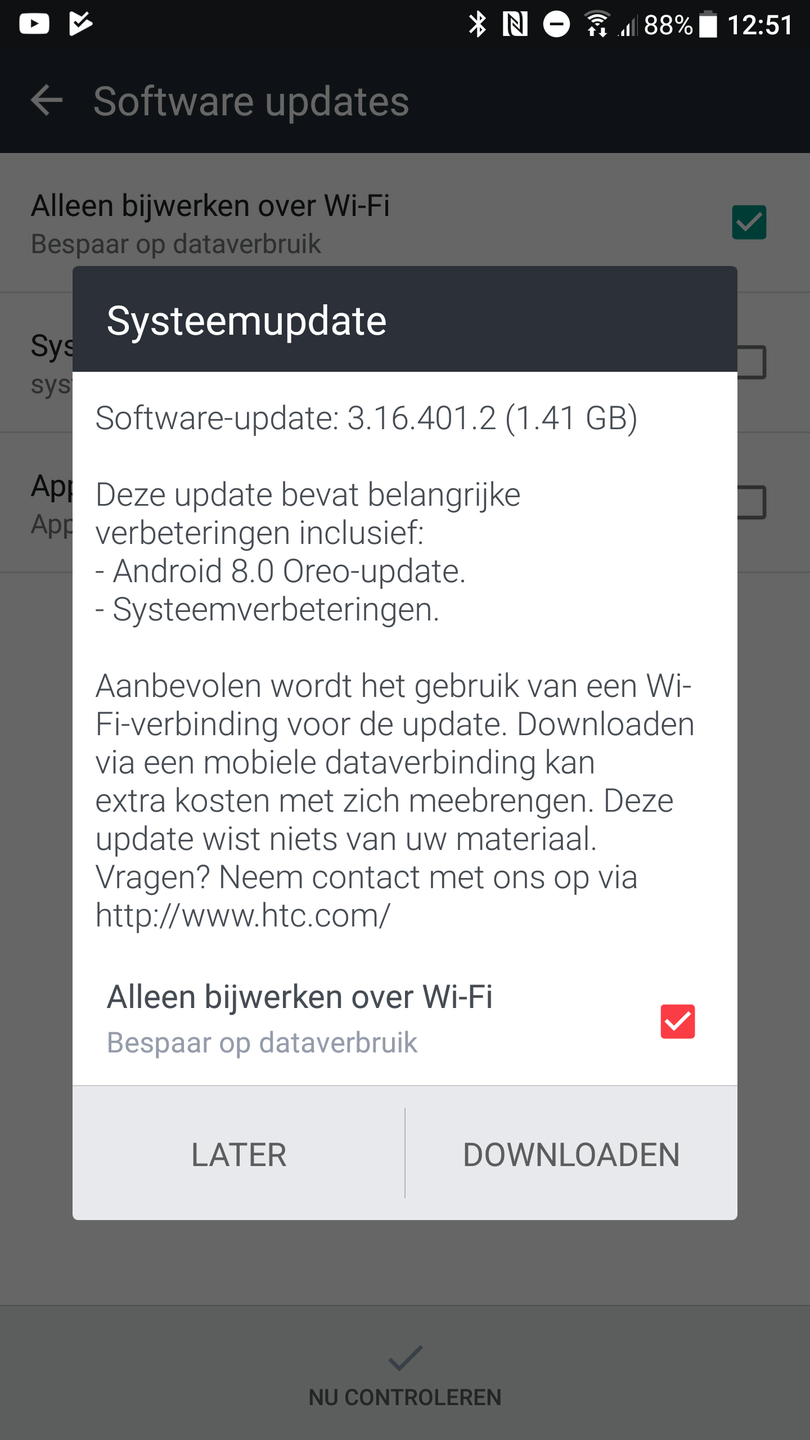The height and width of the screenshot is (1440, 810).
Task: Tap the clock showing 12:51
Action: pyautogui.click(x=760, y=25)
